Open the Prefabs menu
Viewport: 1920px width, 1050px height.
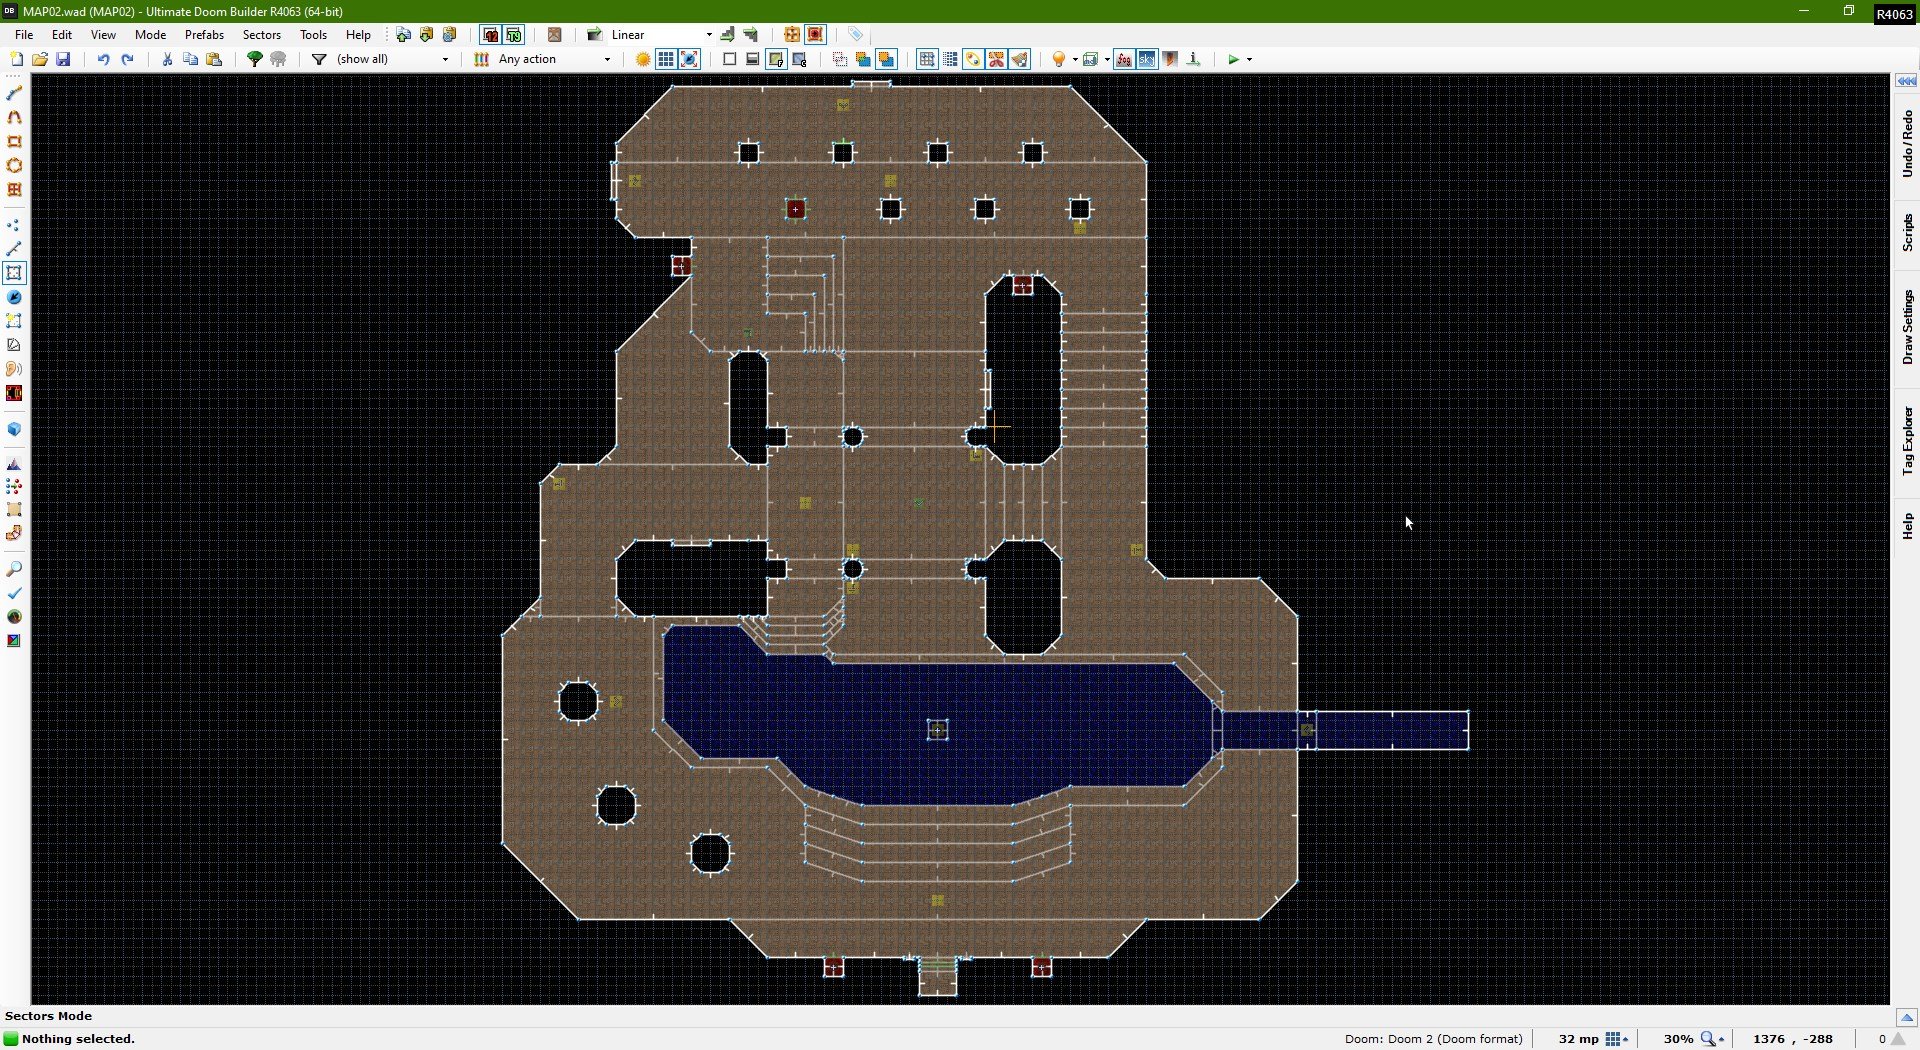pyautogui.click(x=204, y=34)
